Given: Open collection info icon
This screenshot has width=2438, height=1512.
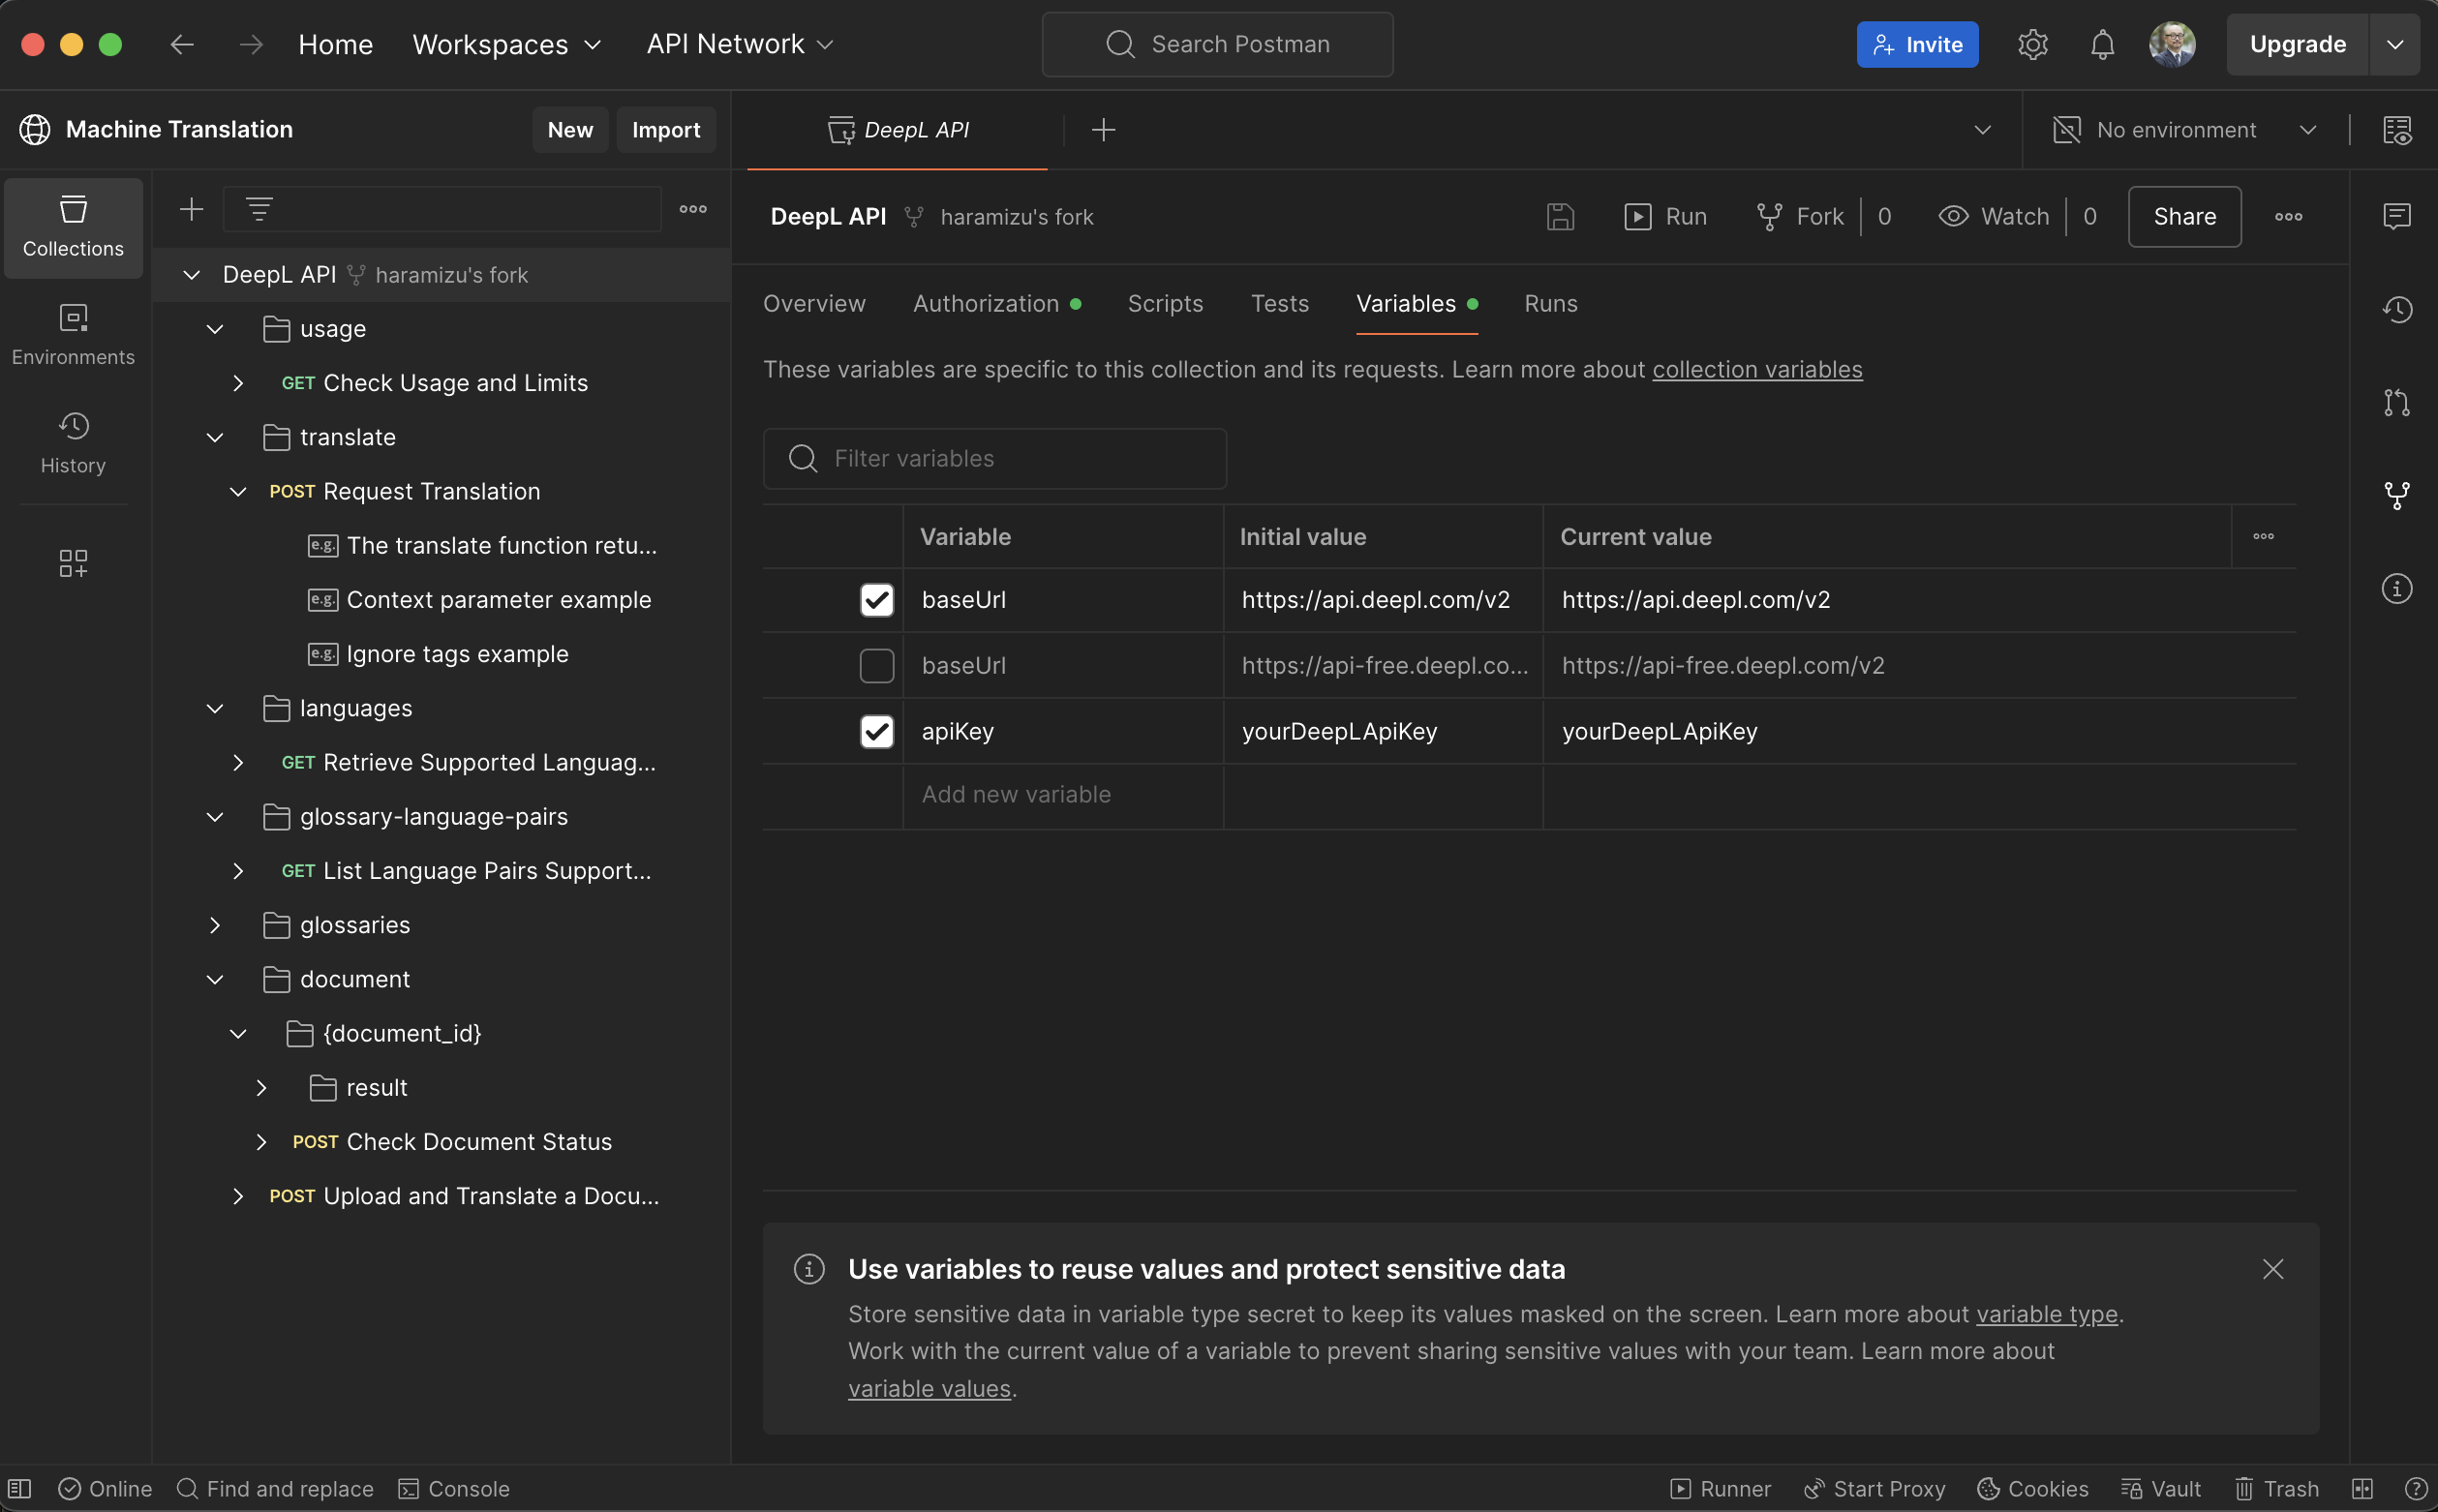Looking at the screenshot, I should pos(2397,588).
